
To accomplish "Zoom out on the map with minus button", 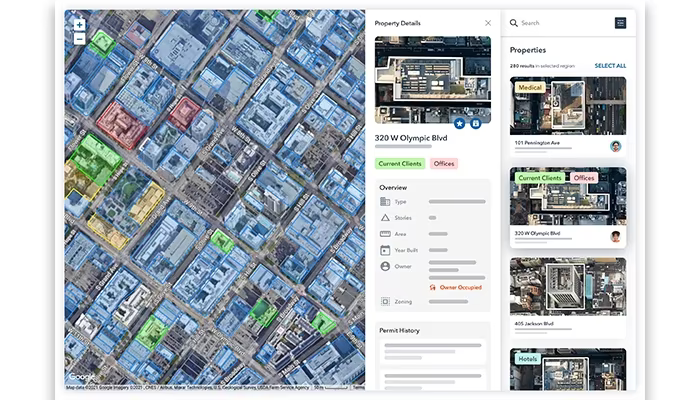I will tap(79, 39).
